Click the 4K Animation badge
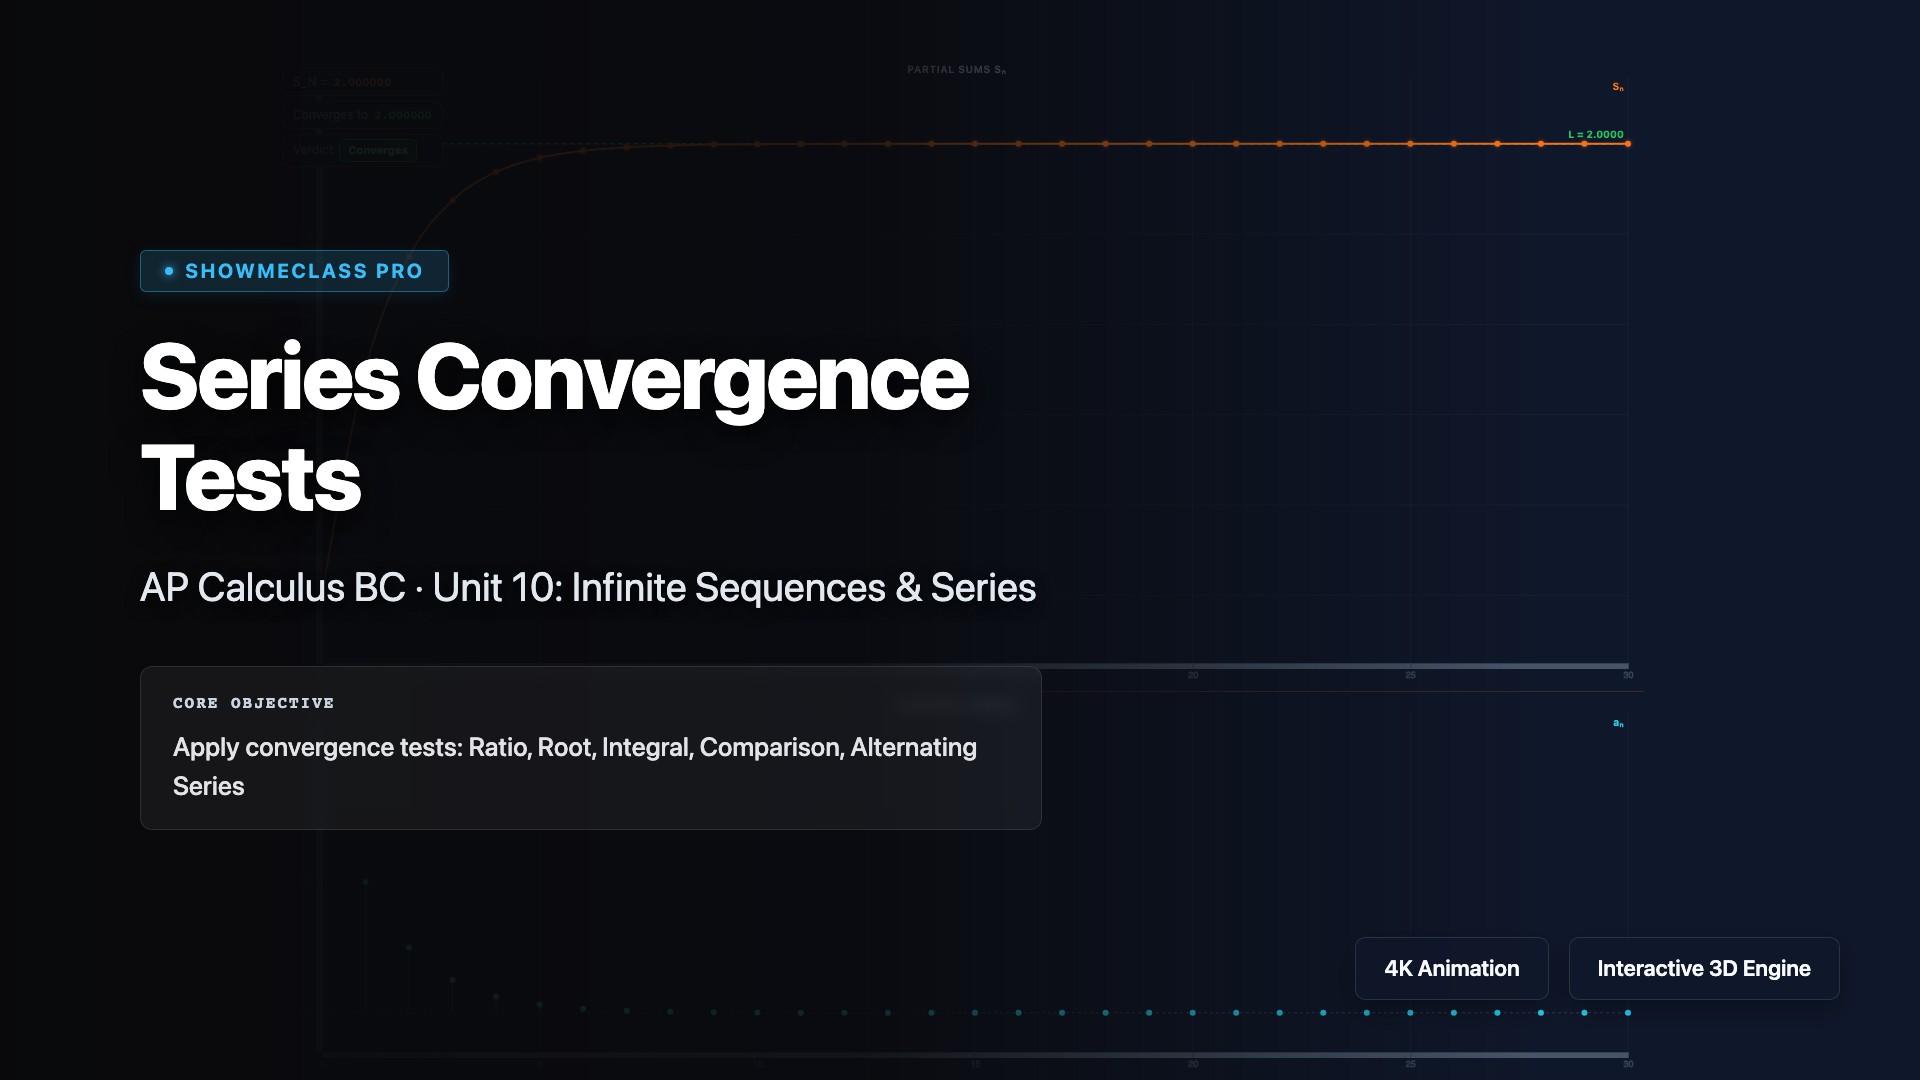The width and height of the screenshot is (1920, 1080). pos(1451,968)
